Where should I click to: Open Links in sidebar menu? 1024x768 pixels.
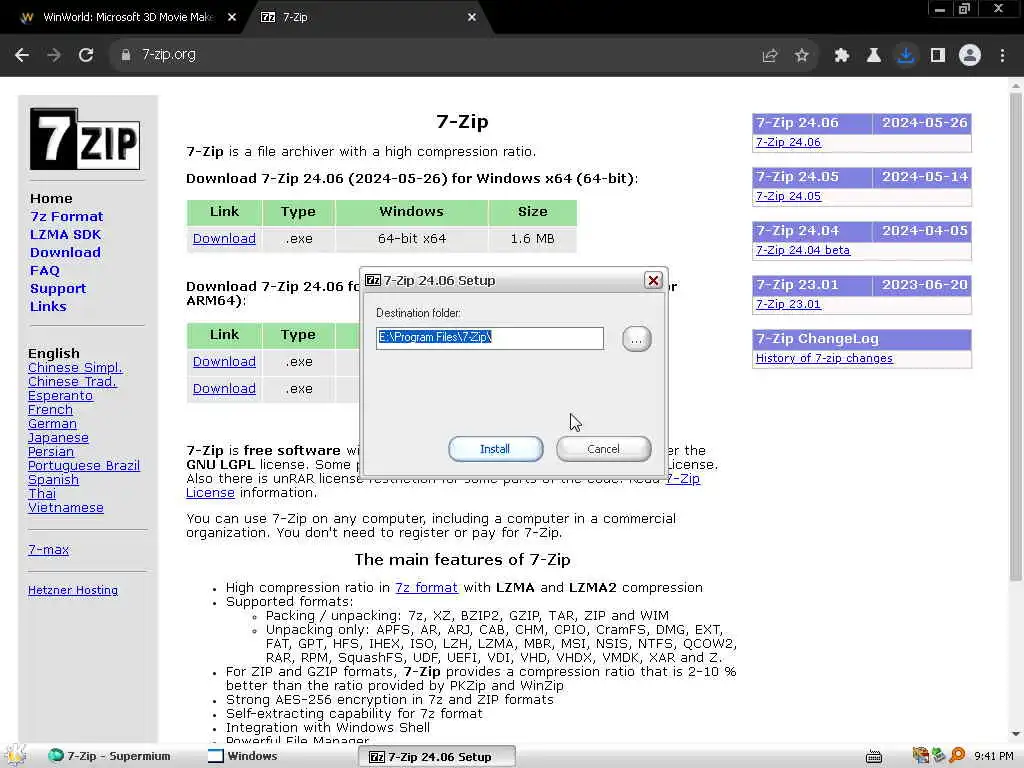click(x=48, y=306)
